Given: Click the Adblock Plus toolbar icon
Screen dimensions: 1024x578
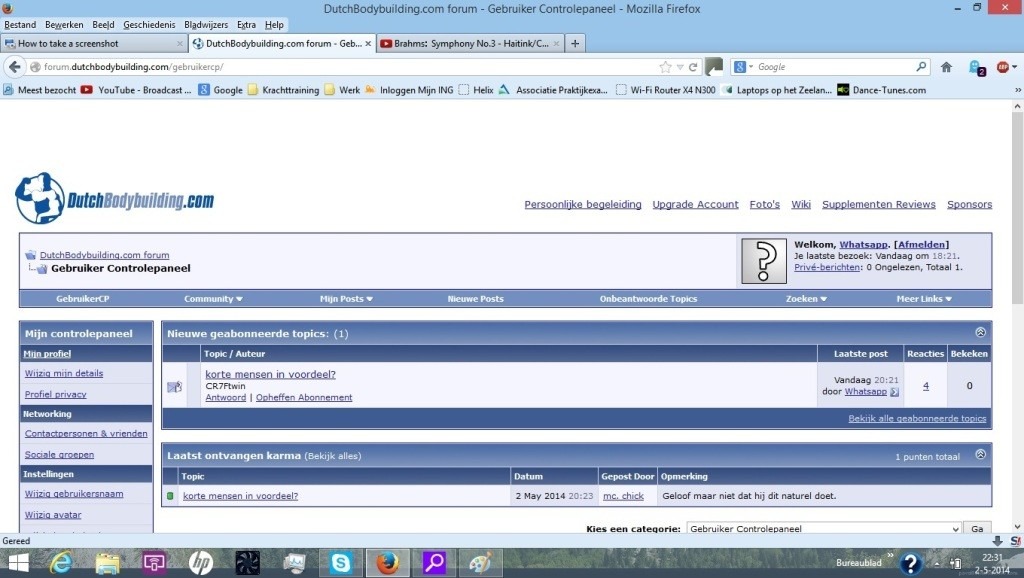Looking at the screenshot, I should (x=1003, y=67).
